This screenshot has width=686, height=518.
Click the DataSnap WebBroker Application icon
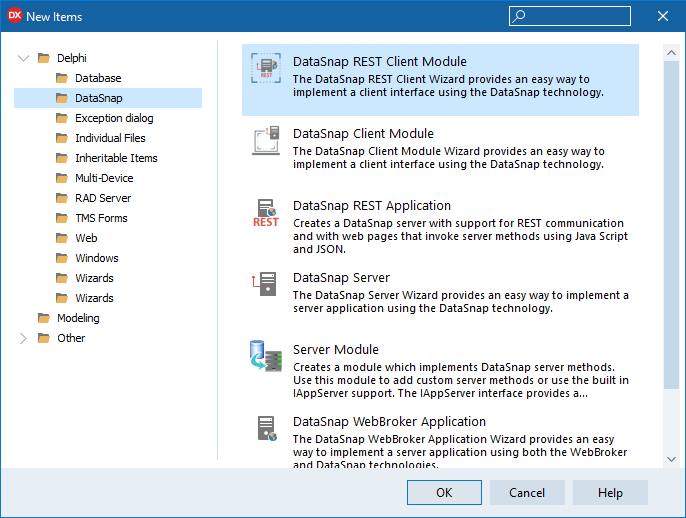point(266,429)
